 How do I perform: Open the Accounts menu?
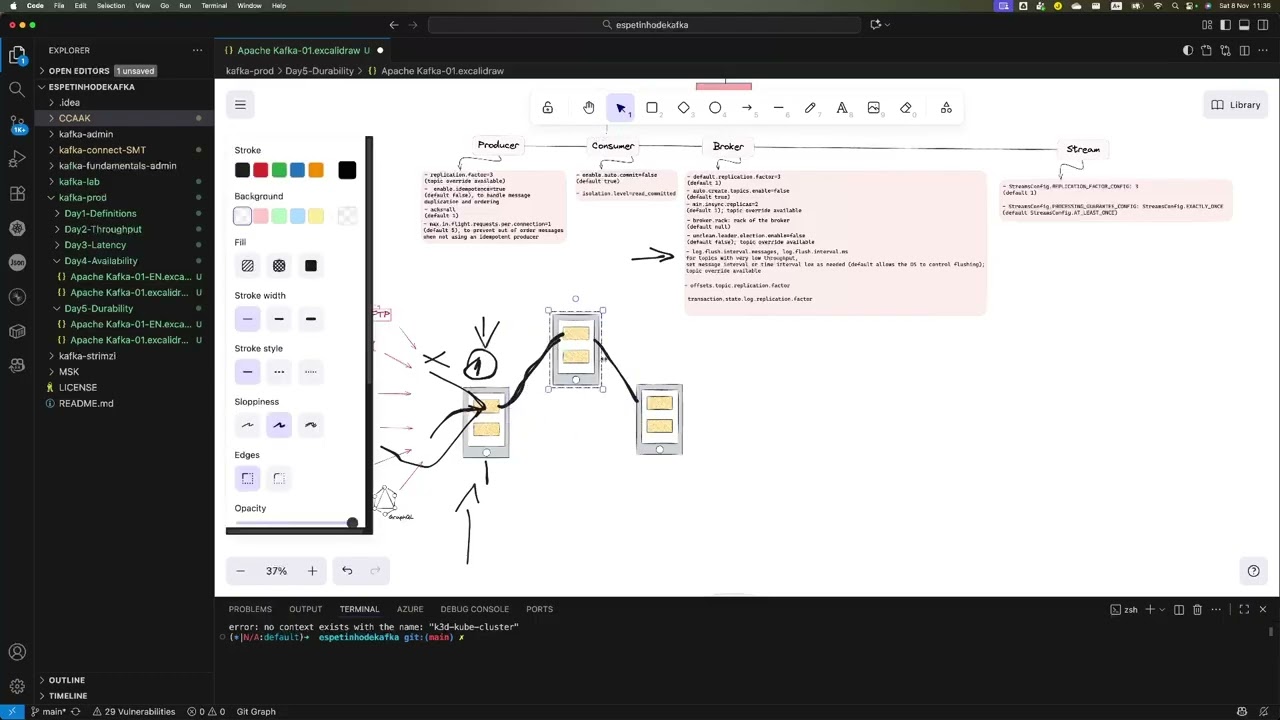[x=17, y=653]
